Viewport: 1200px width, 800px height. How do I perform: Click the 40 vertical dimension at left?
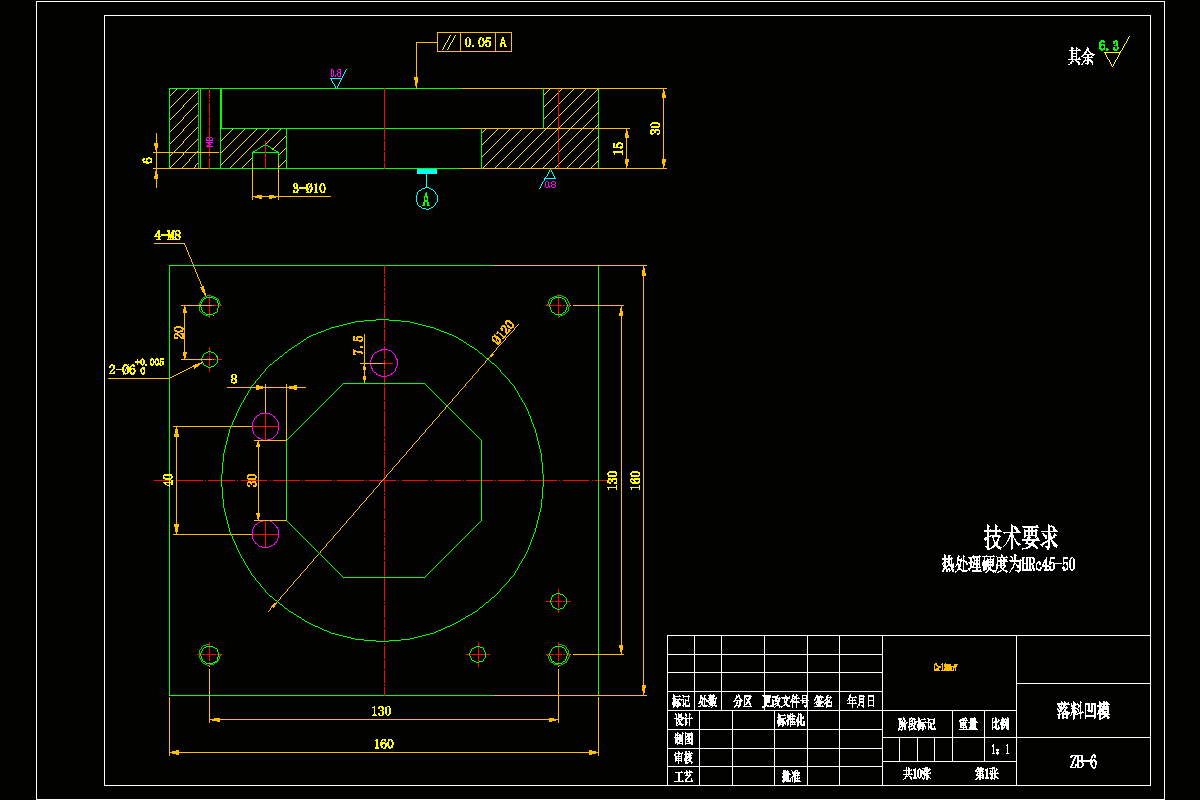click(168, 480)
